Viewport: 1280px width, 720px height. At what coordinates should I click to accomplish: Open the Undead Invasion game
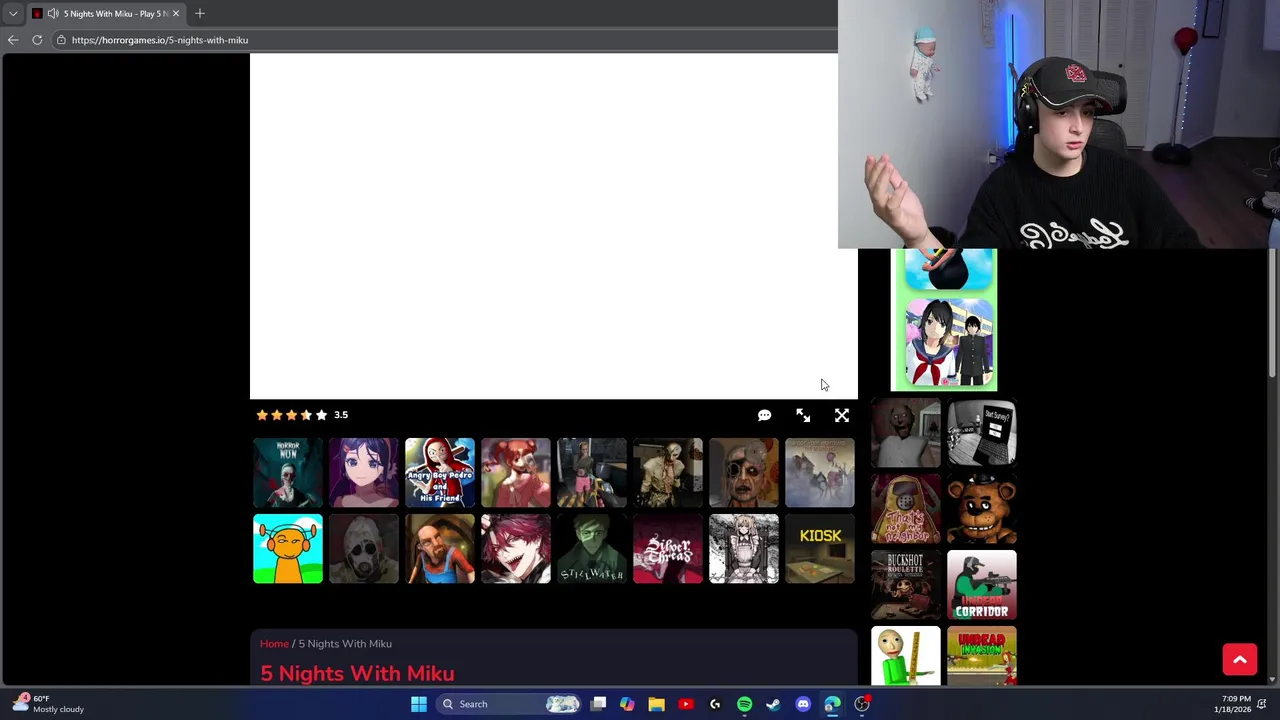[x=982, y=656]
